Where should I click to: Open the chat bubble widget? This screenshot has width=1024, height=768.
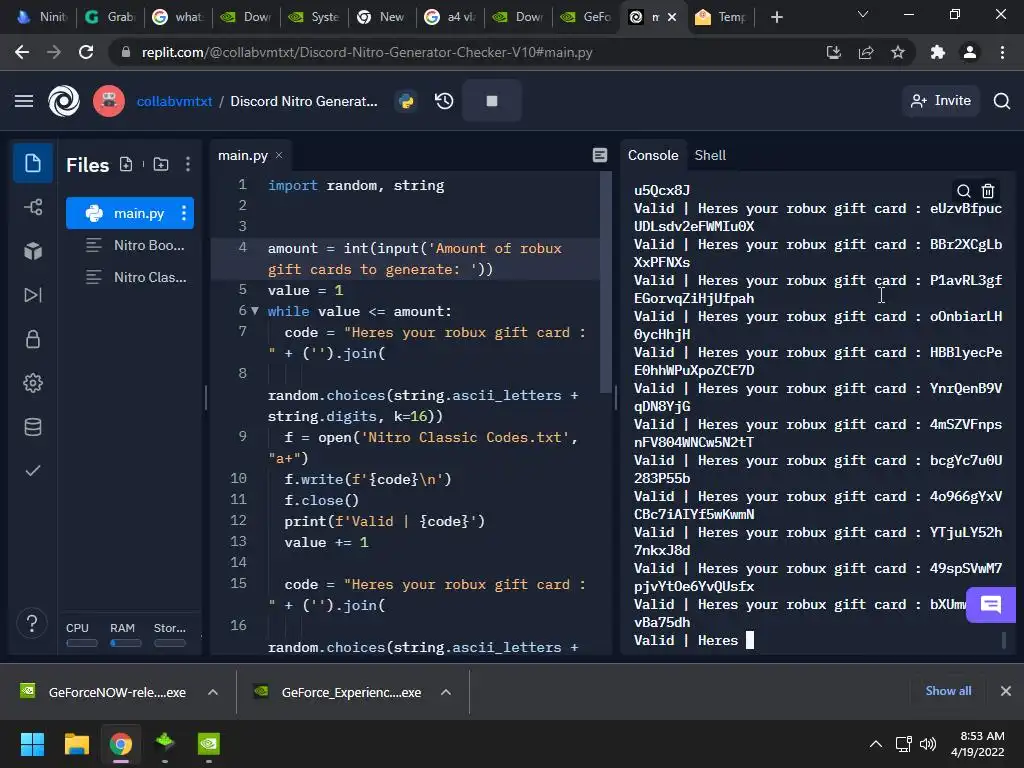coord(991,605)
